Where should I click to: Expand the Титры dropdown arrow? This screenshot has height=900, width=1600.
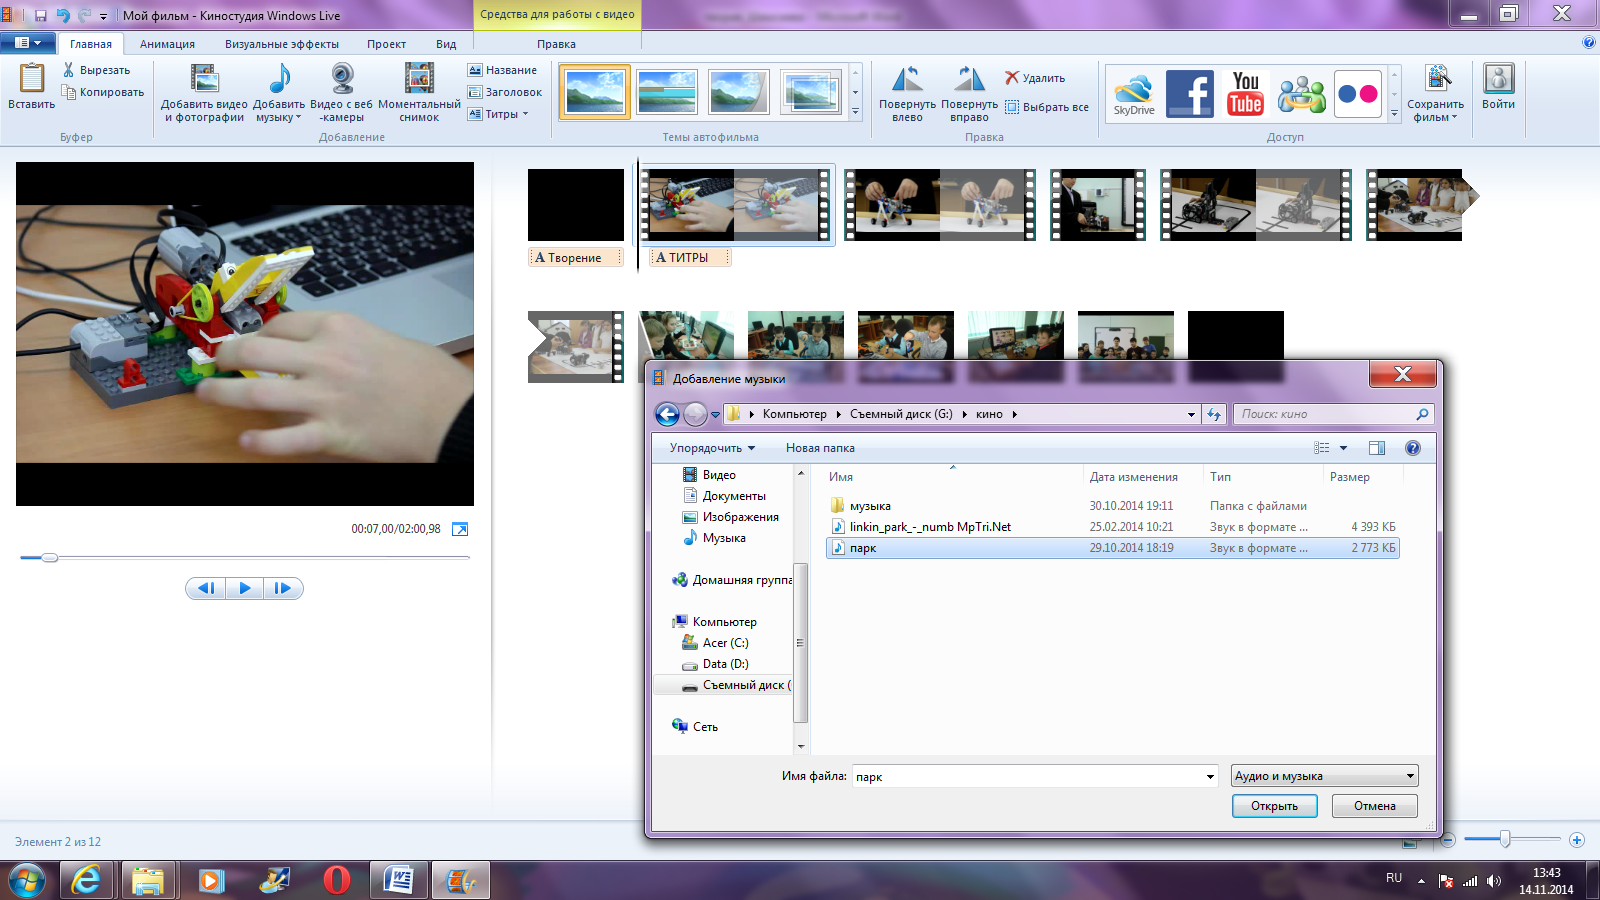click(525, 114)
